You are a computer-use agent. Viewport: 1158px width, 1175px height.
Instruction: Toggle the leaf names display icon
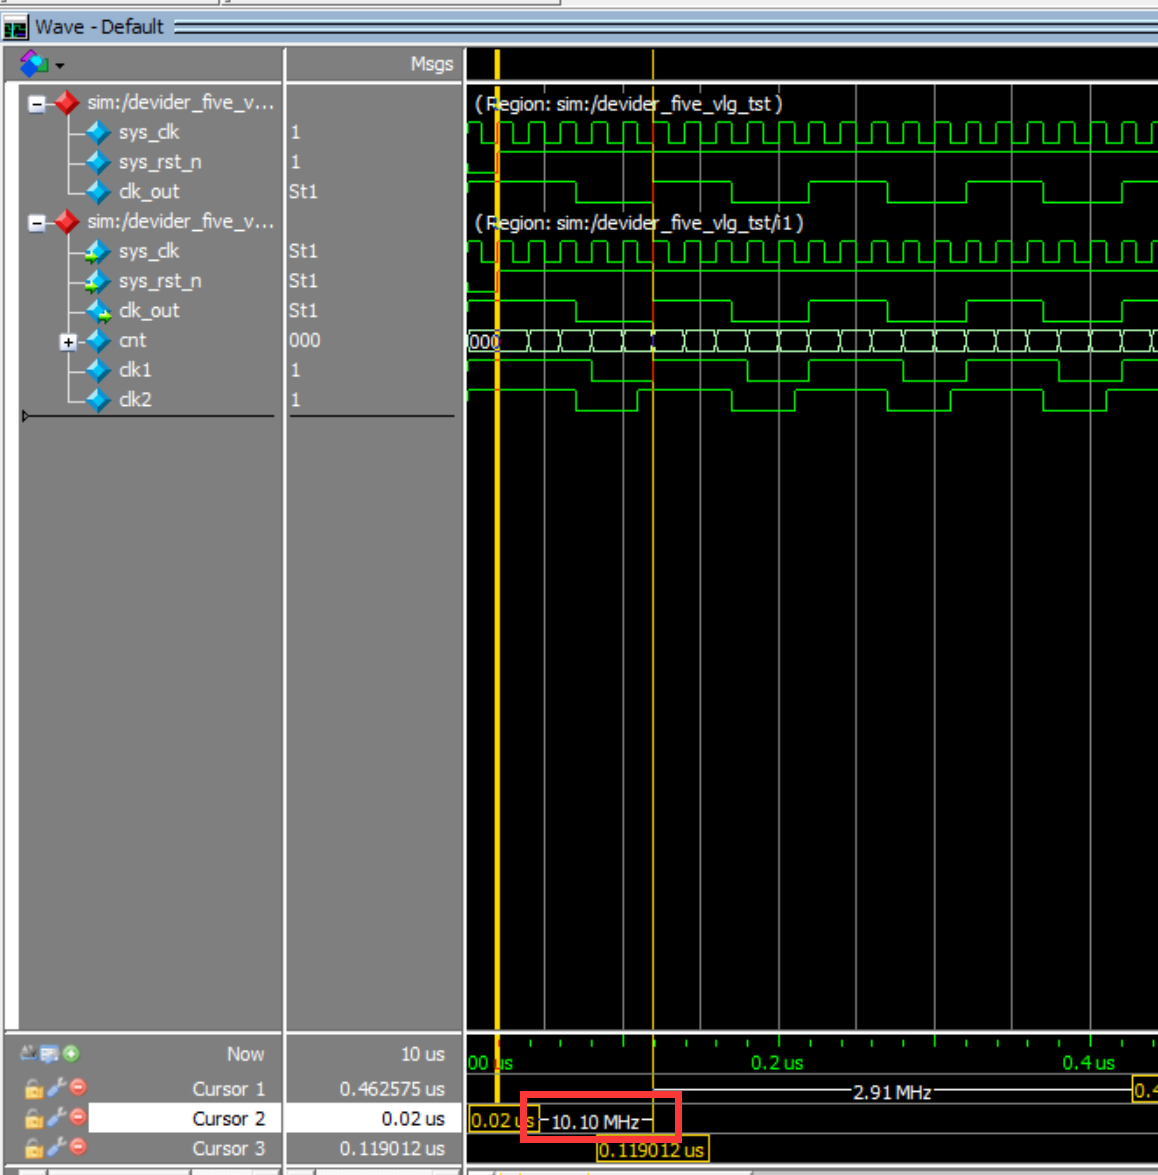[x=28, y=1054]
